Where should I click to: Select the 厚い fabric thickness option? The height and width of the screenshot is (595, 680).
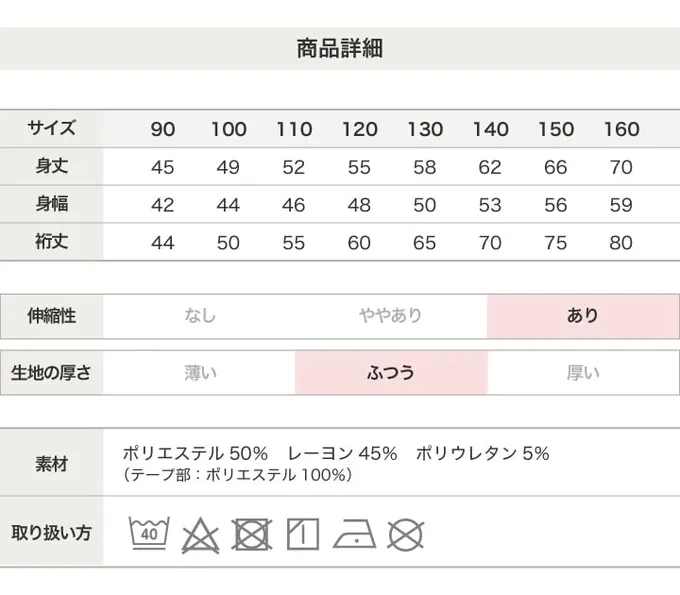[582, 373]
